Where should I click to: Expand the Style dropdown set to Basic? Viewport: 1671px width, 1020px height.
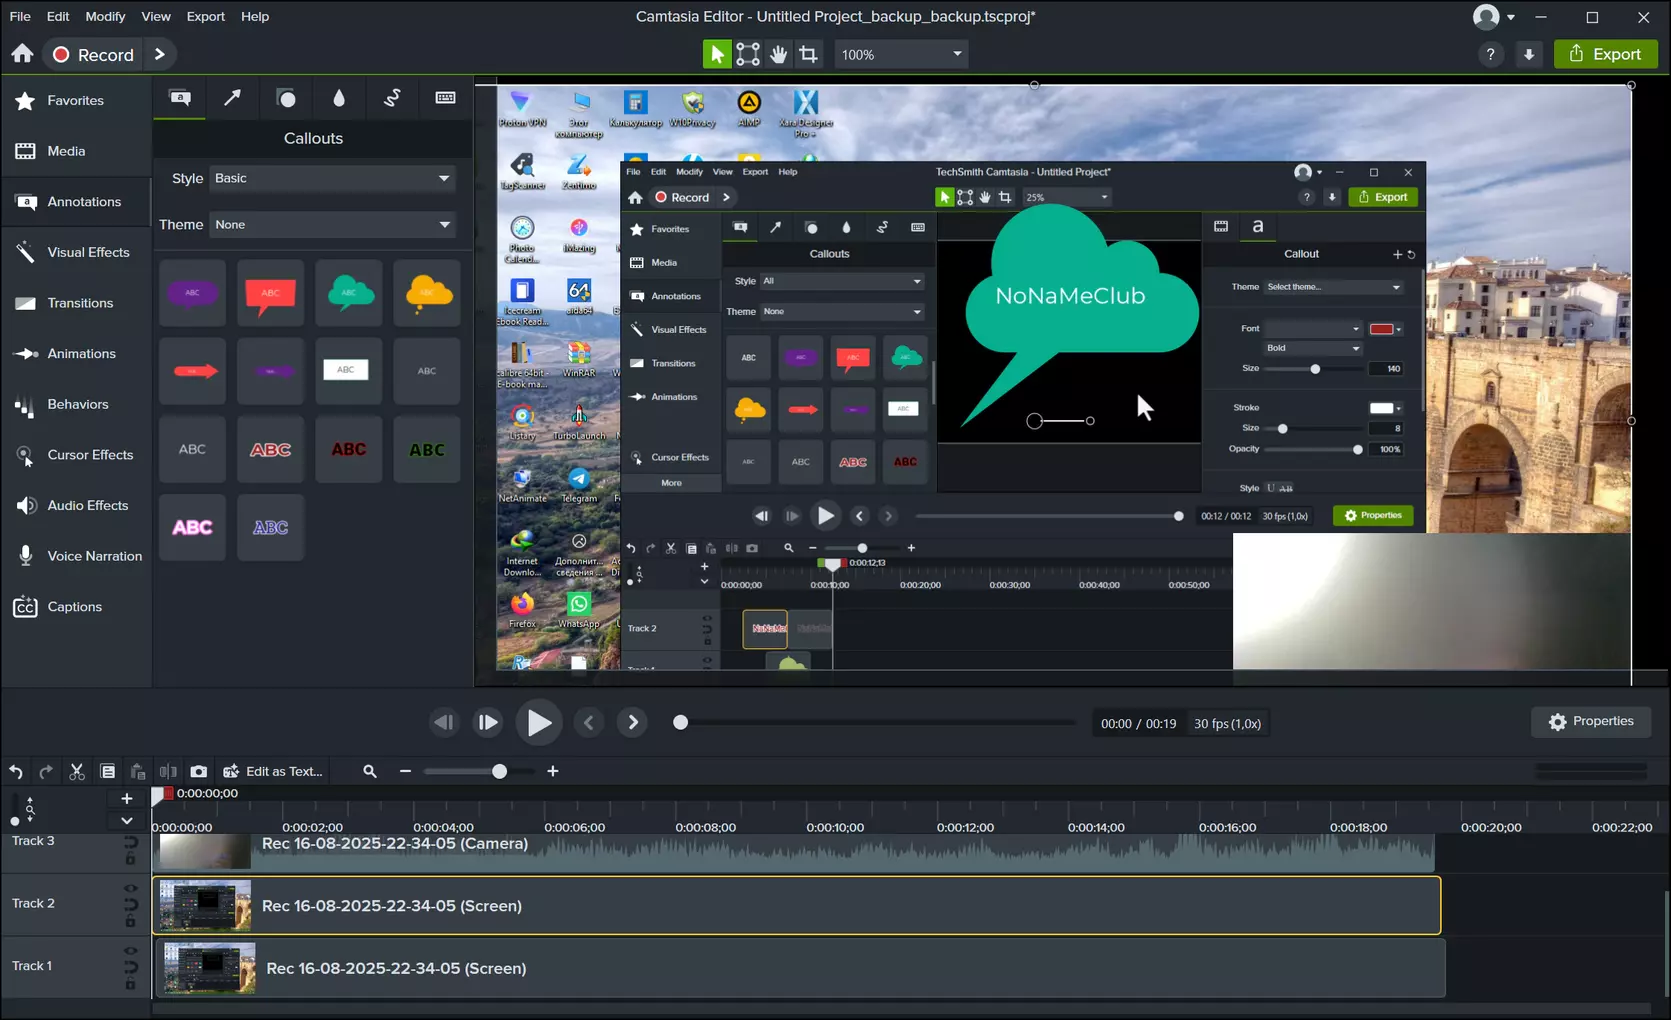(332, 178)
